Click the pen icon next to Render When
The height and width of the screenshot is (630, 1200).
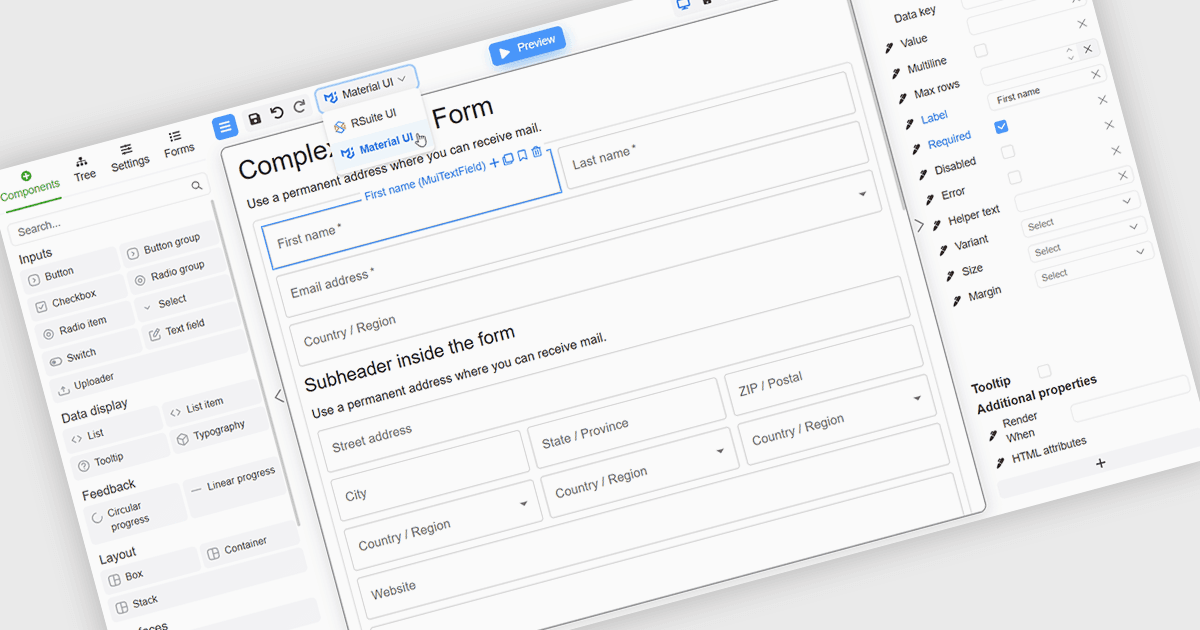993,434
